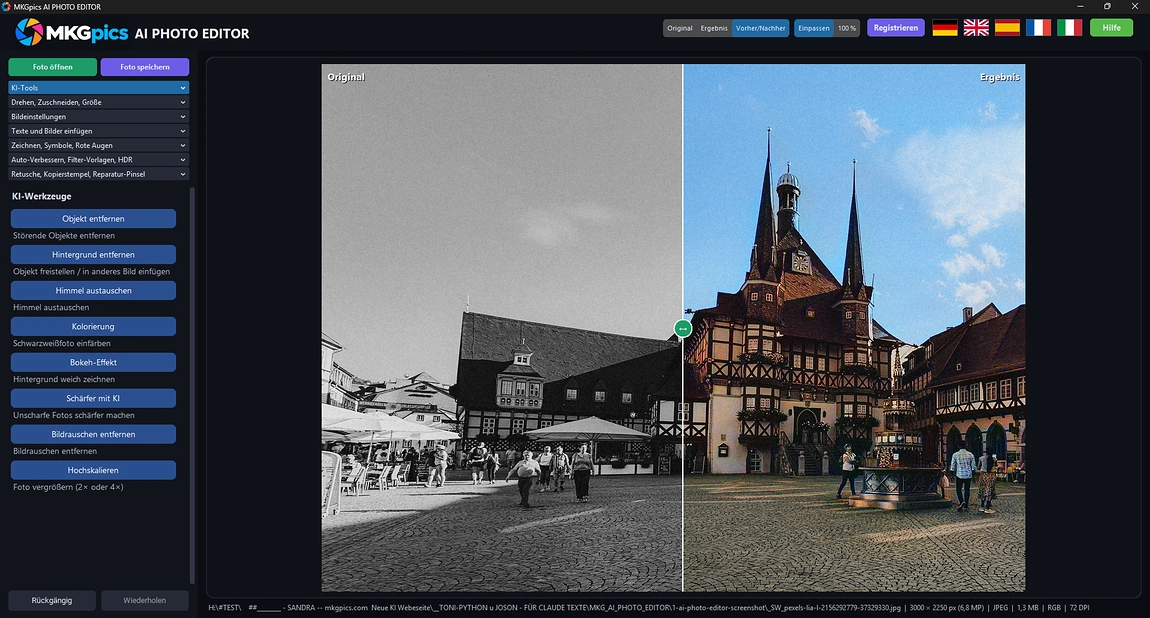Start the Hintergrund entfernen tool
This screenshot has width=1150, height=618.
(93, 254)
